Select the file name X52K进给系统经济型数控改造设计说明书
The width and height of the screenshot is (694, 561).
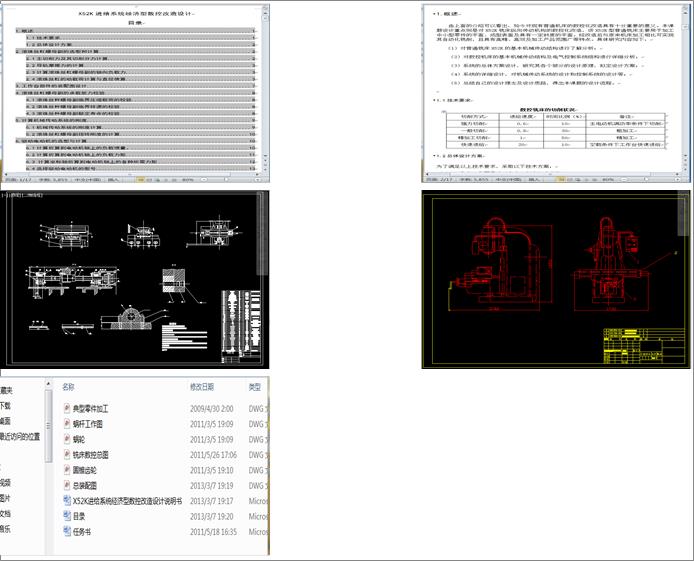tap(127, 501)
